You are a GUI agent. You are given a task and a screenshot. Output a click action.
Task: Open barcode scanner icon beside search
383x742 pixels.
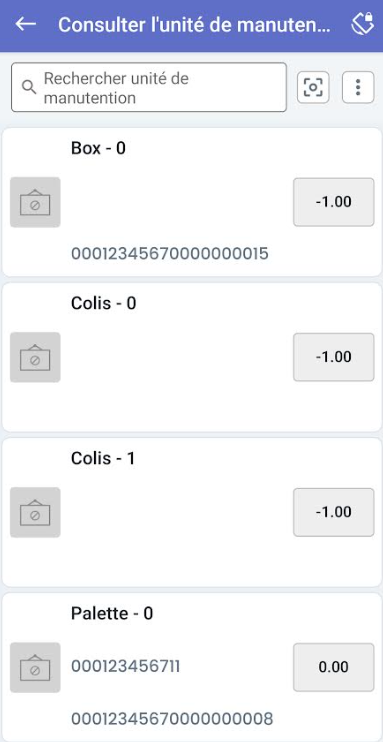(x=313, y=87)
